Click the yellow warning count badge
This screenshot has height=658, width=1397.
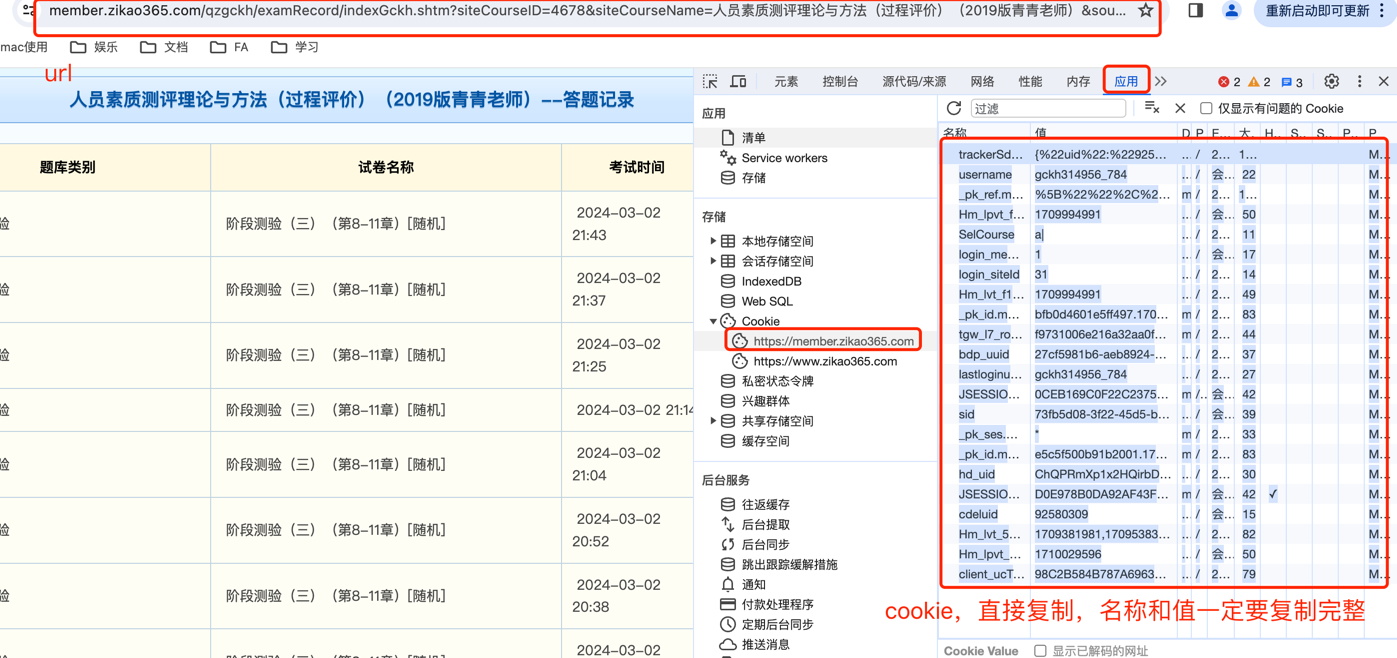click(x=1259, y=82)
